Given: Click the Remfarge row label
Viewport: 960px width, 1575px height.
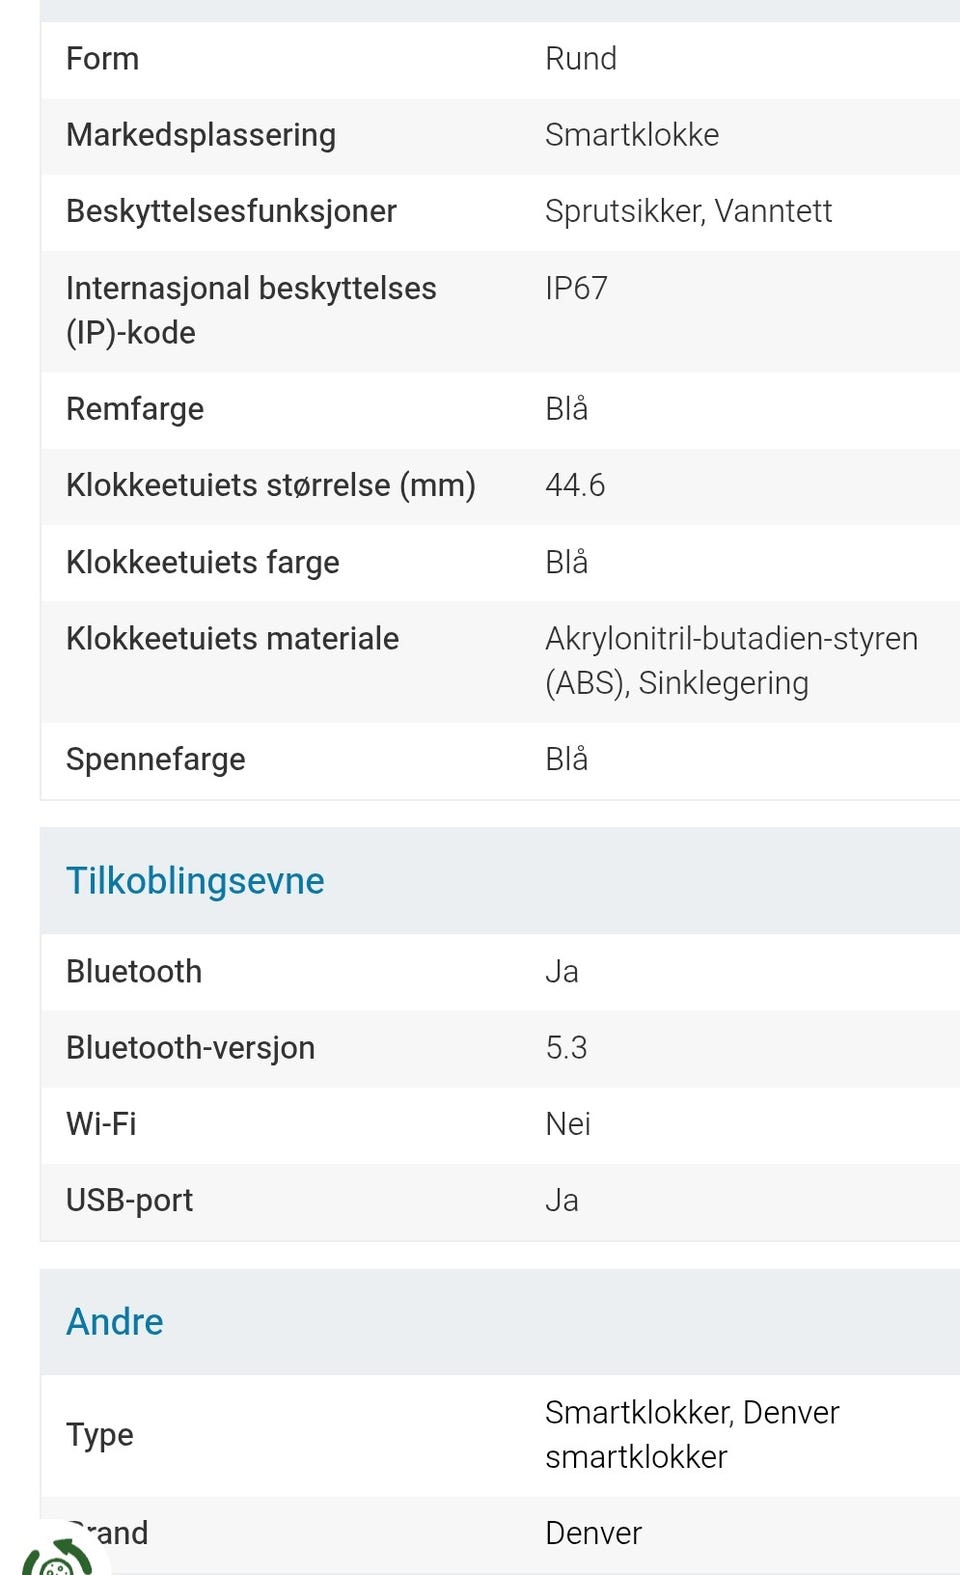Looking at the screenshot, I should (x=135, y=409).
